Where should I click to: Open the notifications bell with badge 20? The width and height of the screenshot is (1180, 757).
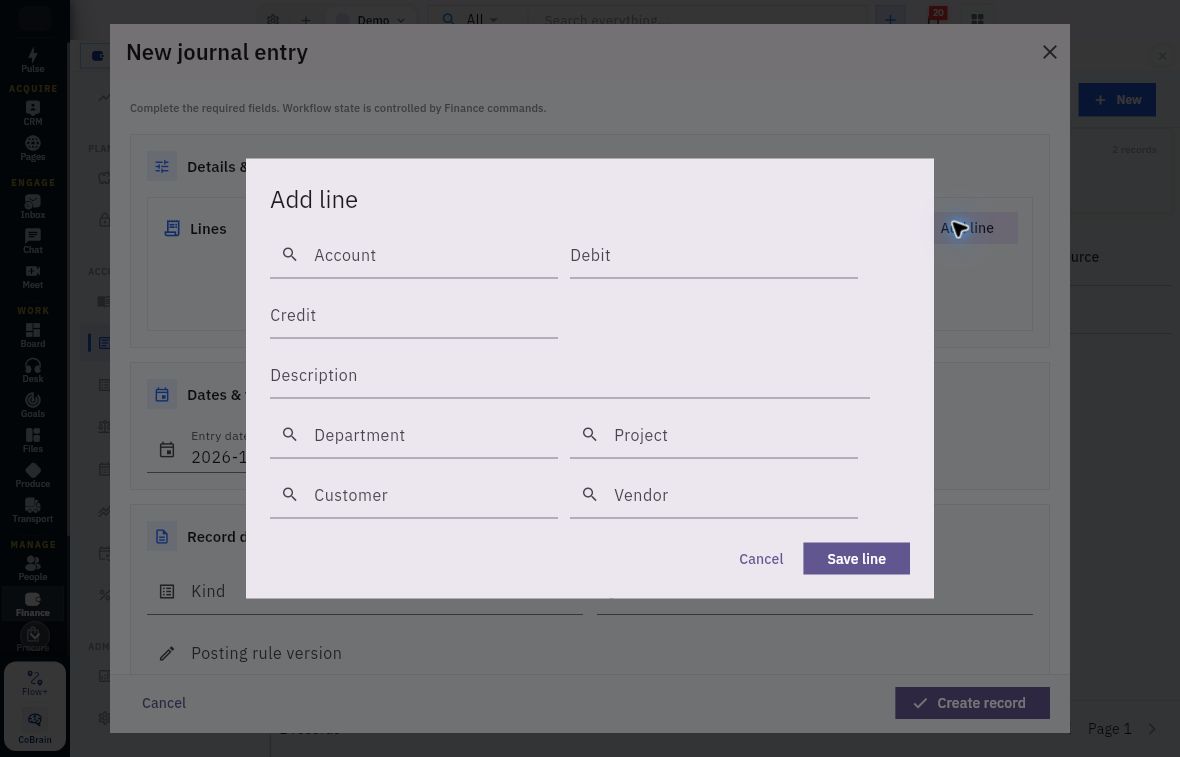(934, 18)
